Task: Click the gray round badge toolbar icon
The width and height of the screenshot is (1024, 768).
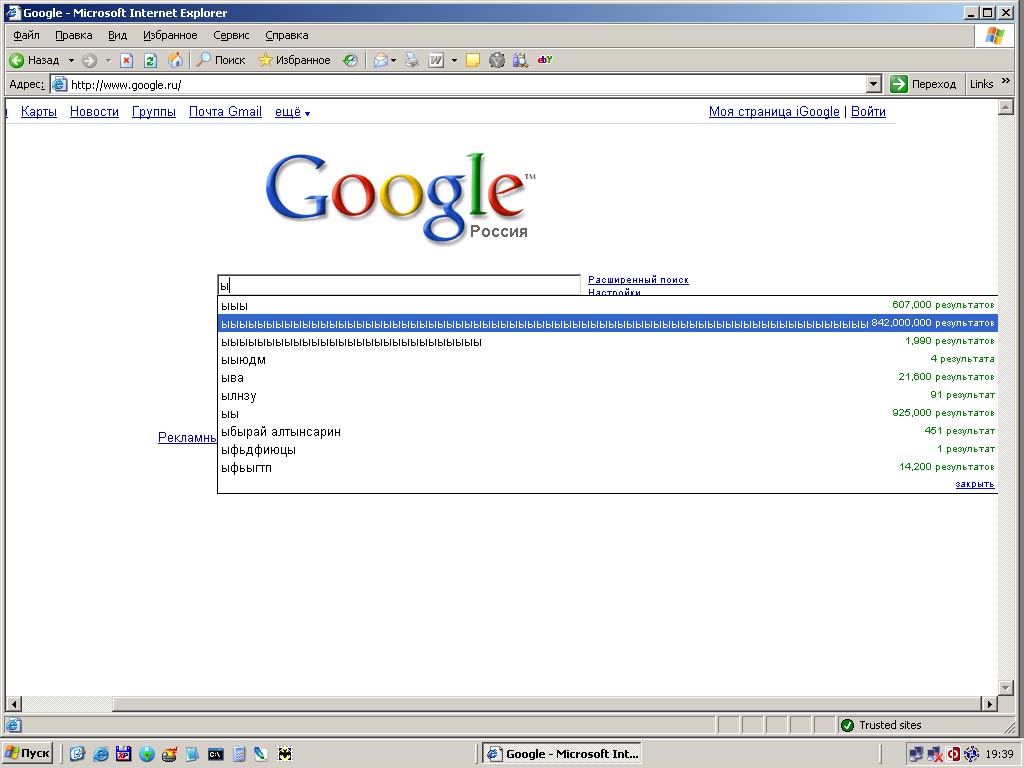Action: point(497,61)
